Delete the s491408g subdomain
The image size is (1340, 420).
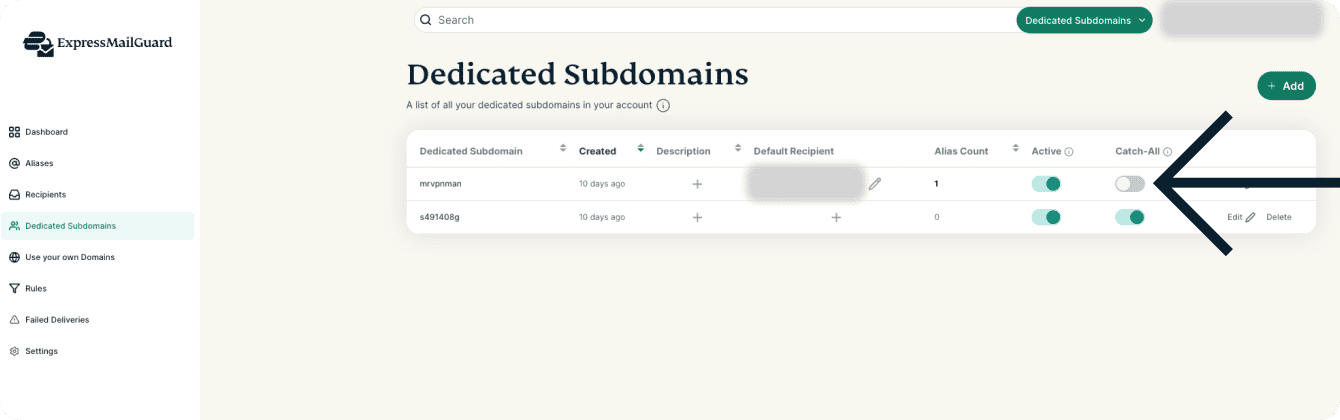pyautogui.click(x=1279, y=217)
